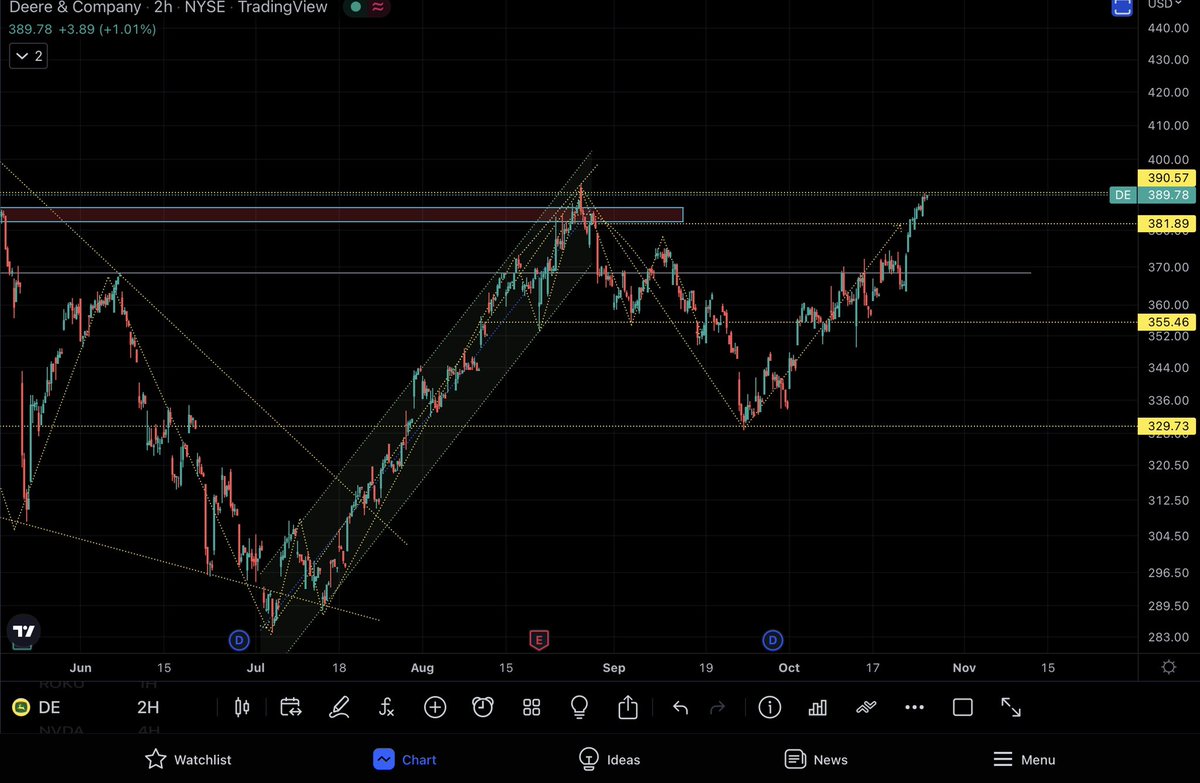Tap the 304.50 level on the price scale
The width and height of the screenshot is (1200, 783).
click(x=1168, y=536)
